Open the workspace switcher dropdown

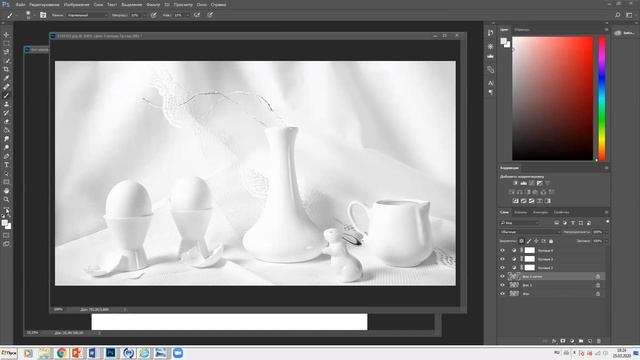(630, 15)
